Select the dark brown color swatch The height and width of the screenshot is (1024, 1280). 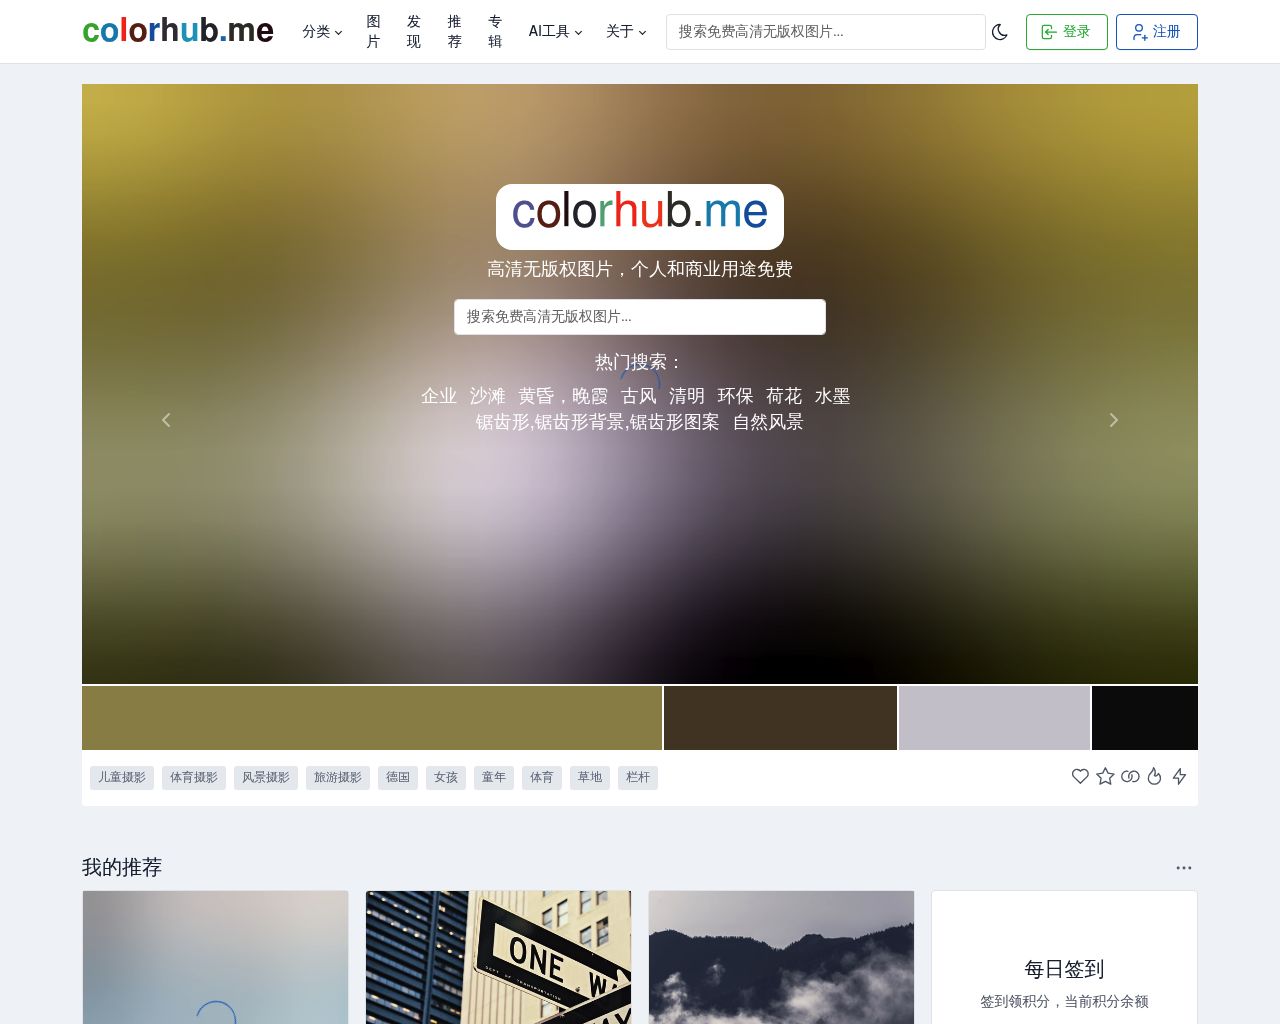click(x=780, y=718)
